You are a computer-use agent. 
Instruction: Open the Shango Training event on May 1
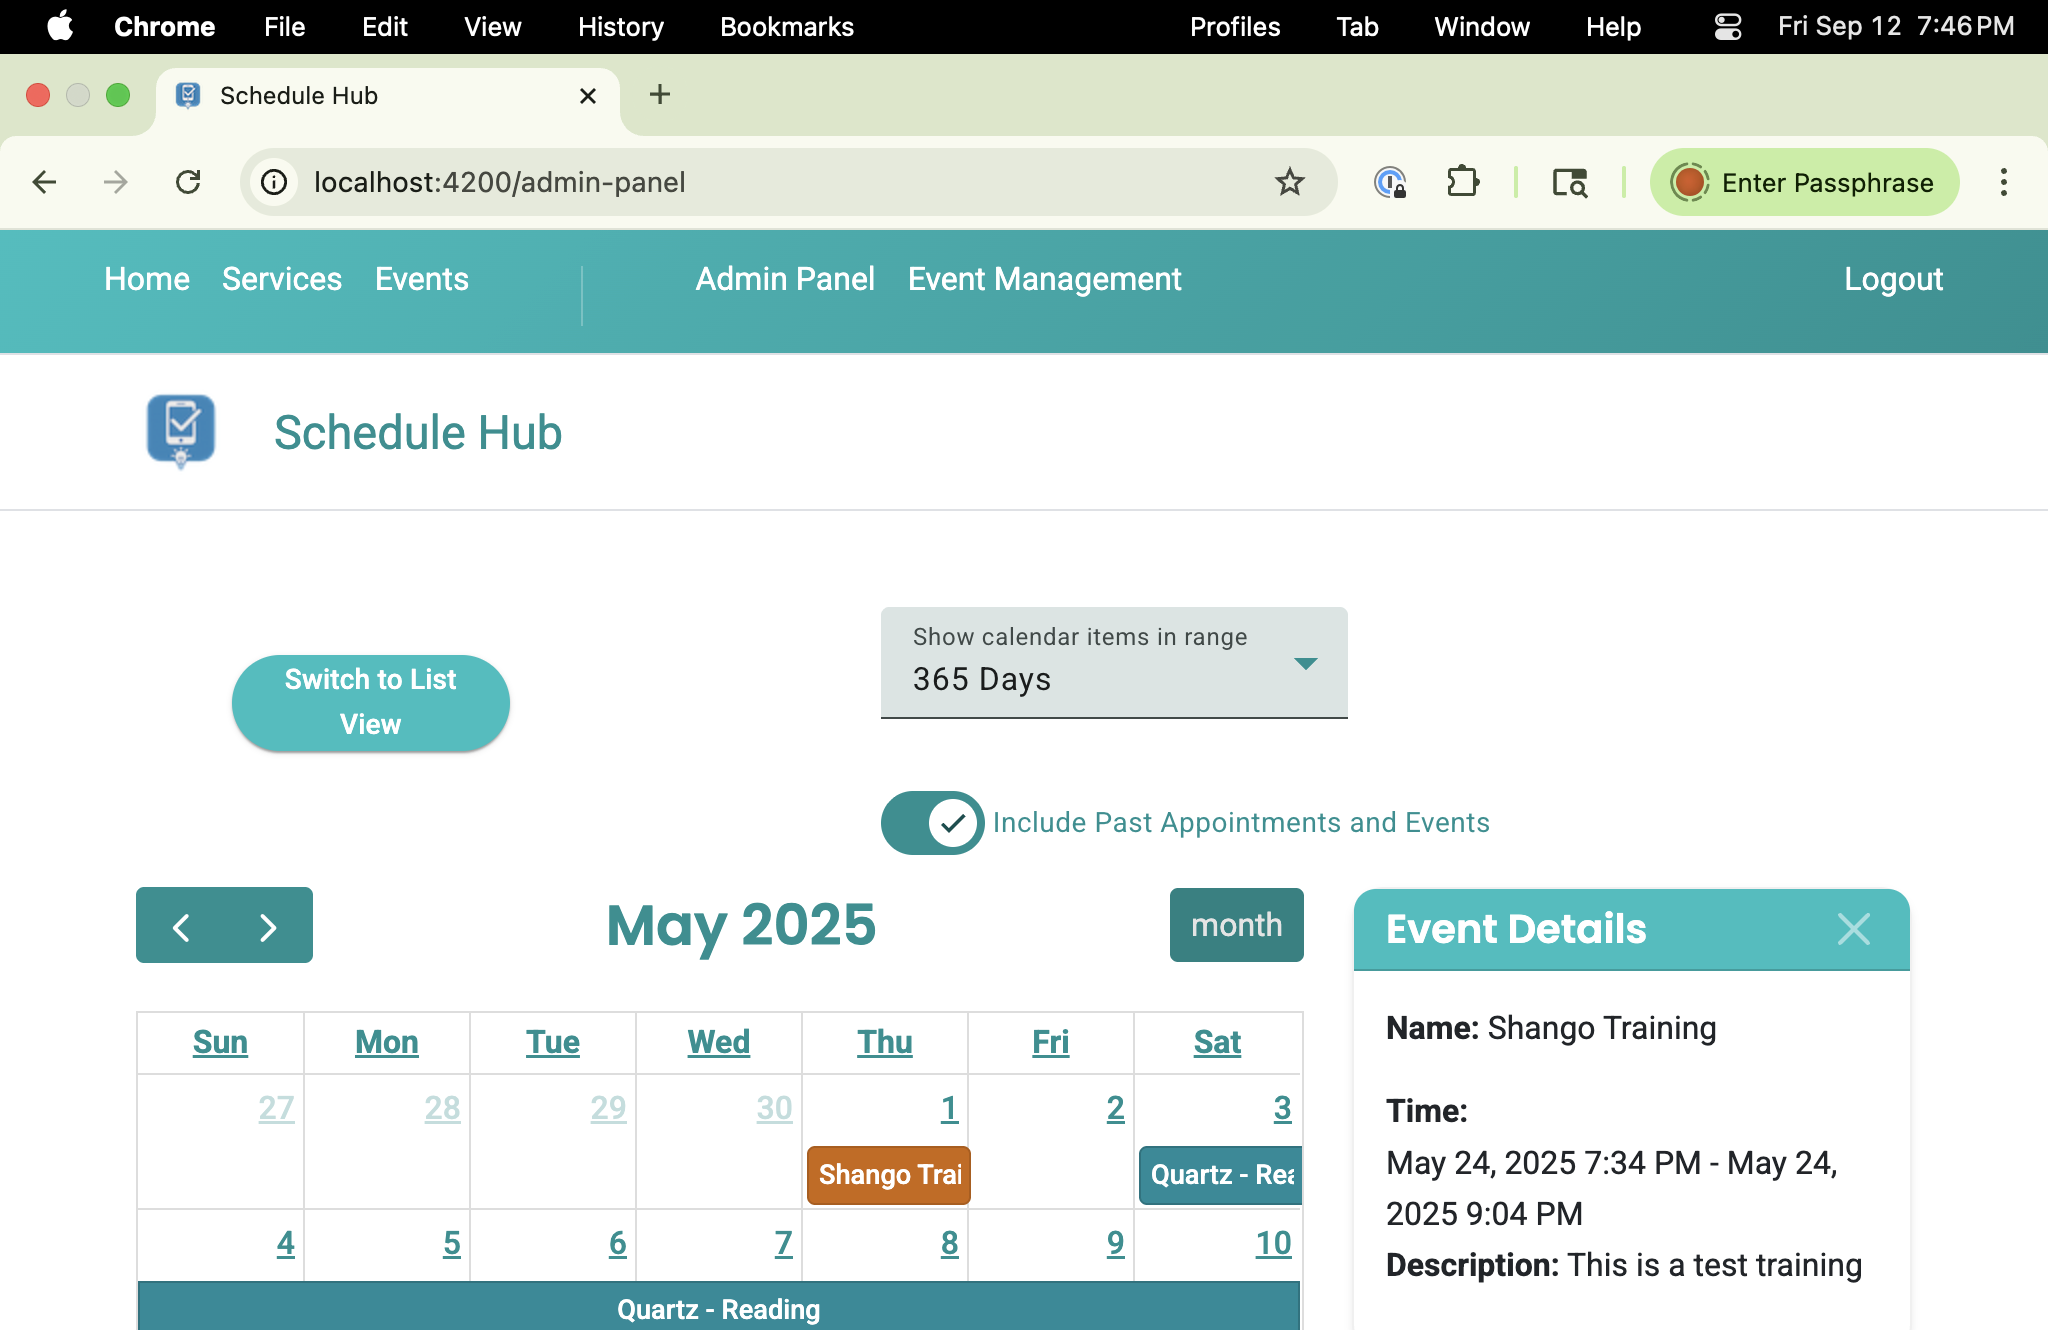pyautogui.click(x=887, y=1175)
